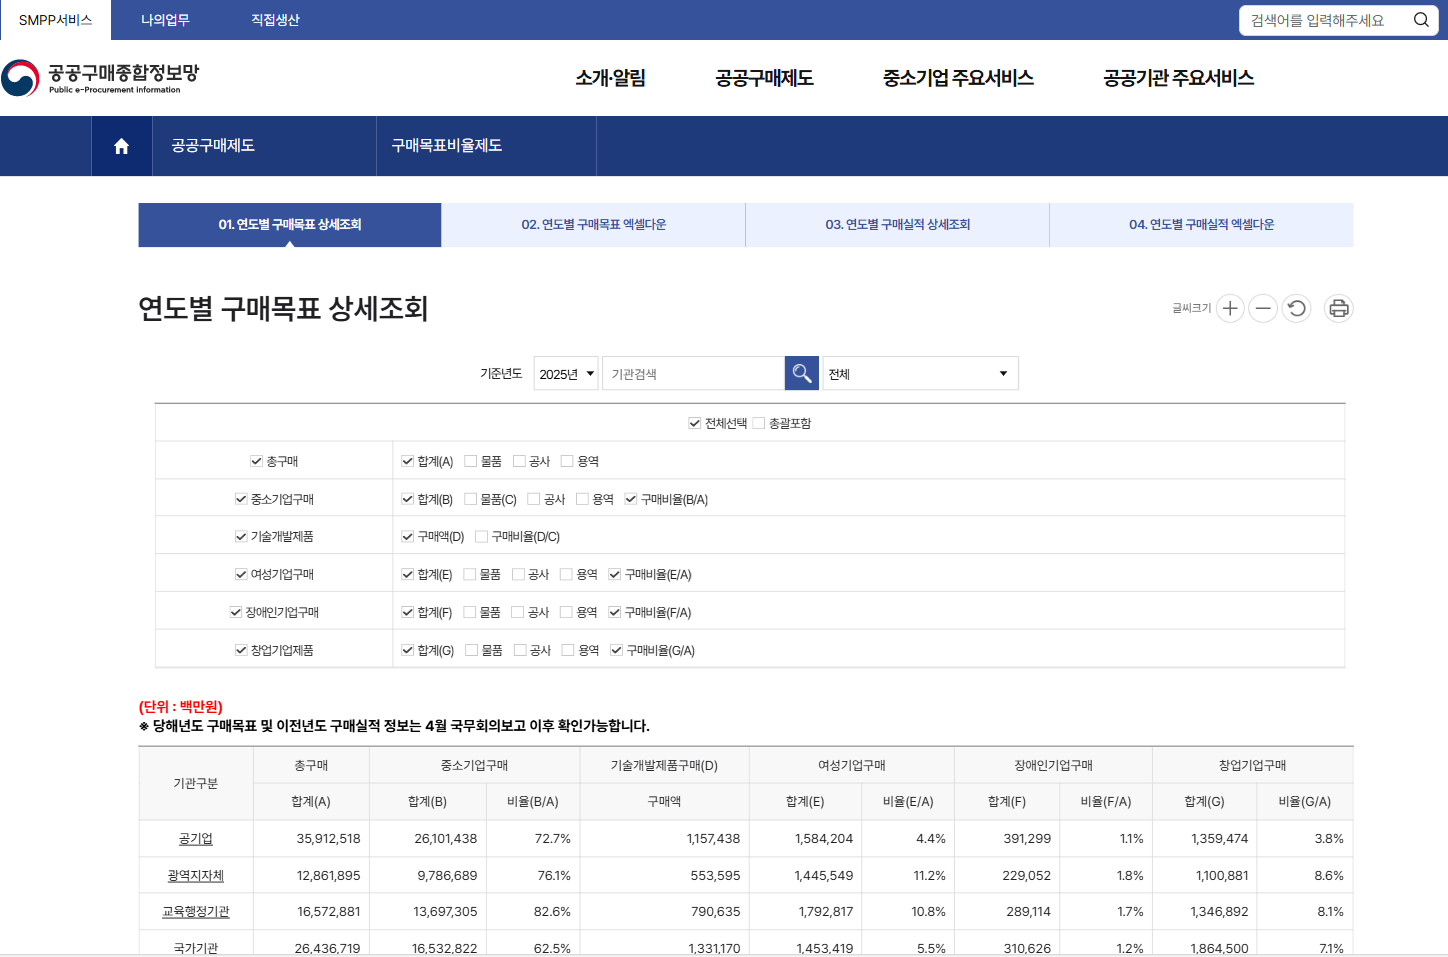Select tab 04. 연도별 구매실적 엑셀다운
Image resolution: width=1448 pixels, height=957 pixels.
tap(1202, 225)
